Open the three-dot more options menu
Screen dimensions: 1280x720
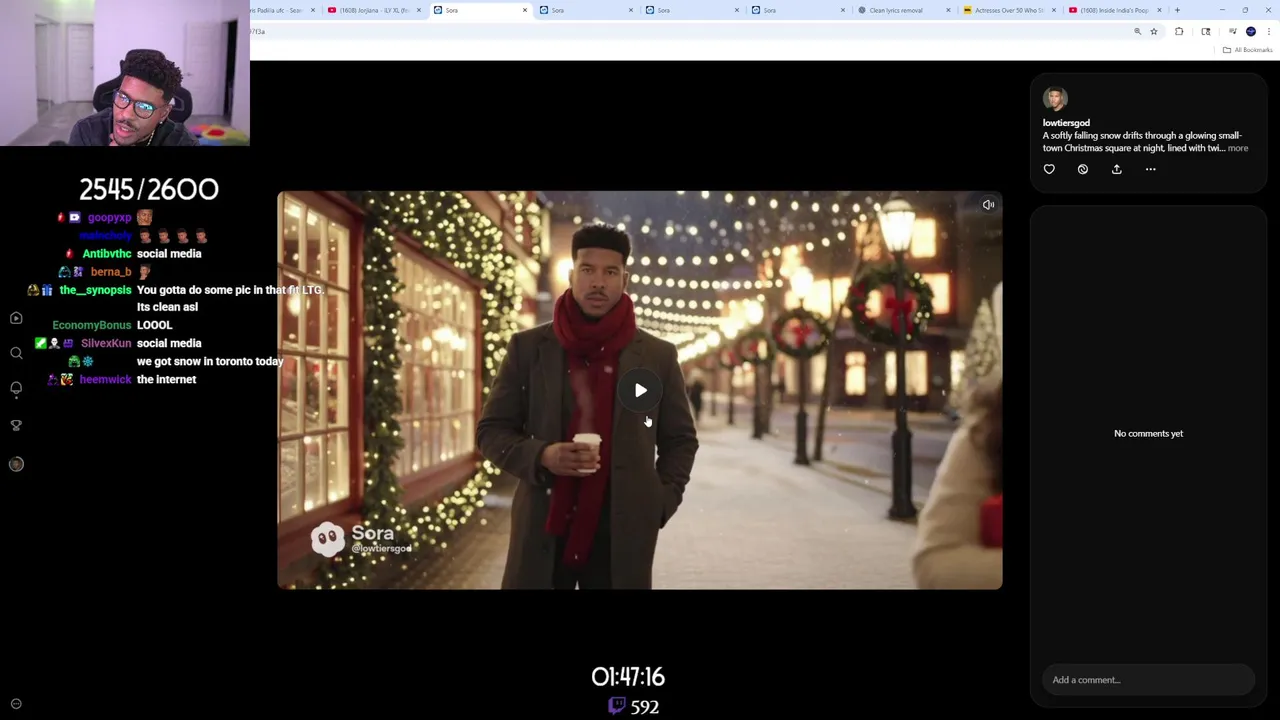coord(1150,169)
